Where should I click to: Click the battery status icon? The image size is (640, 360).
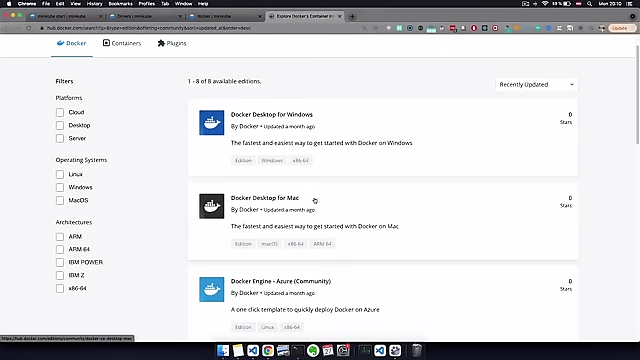(x=567, y=4)
